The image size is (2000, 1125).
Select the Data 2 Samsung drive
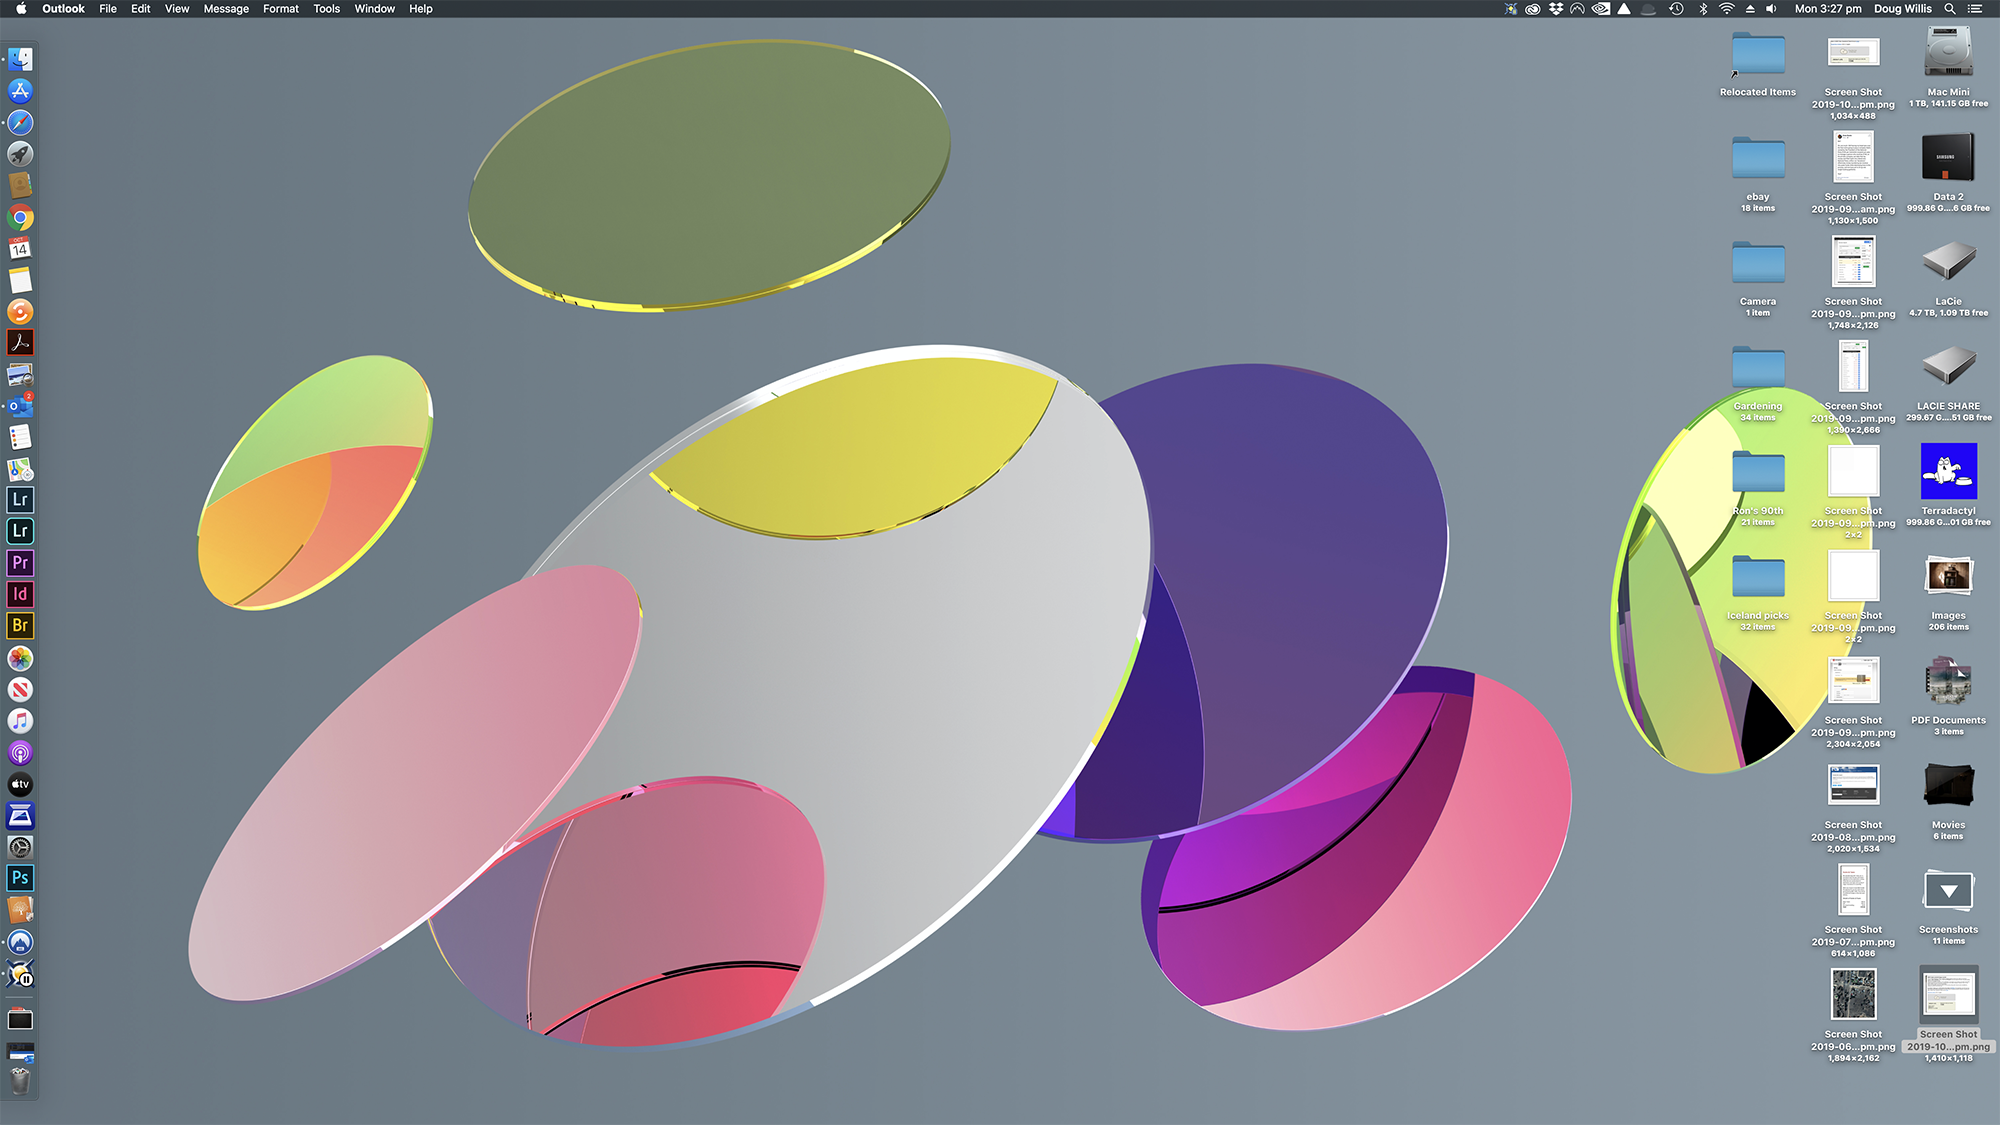[x=1948, y=159]
